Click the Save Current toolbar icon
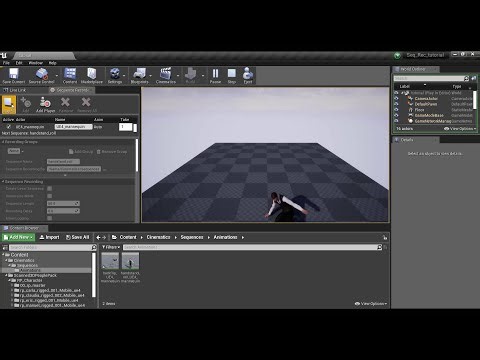The image size is (480, 360). click(14, 73)
